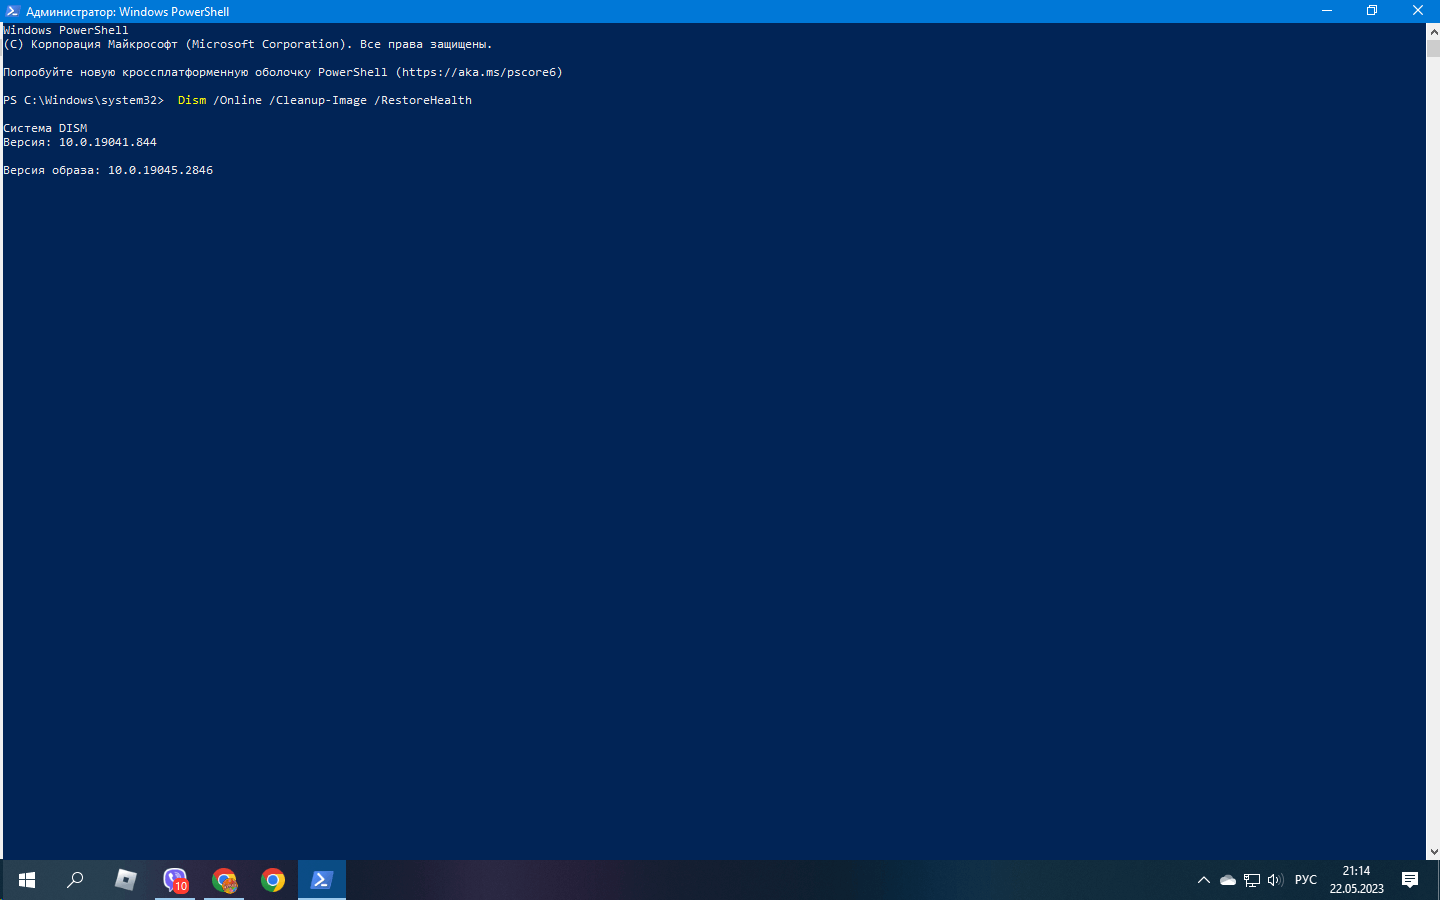This screenshot has width=1440, height=900.
Task: Click the Dism command word
Action: [192, 100]
